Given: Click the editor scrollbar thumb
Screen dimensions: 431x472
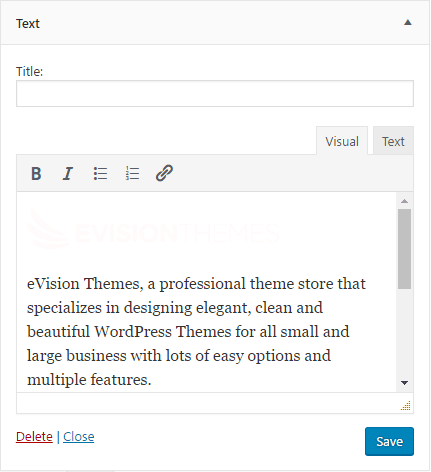Looking at the screenshot, I should coord(404,249).
